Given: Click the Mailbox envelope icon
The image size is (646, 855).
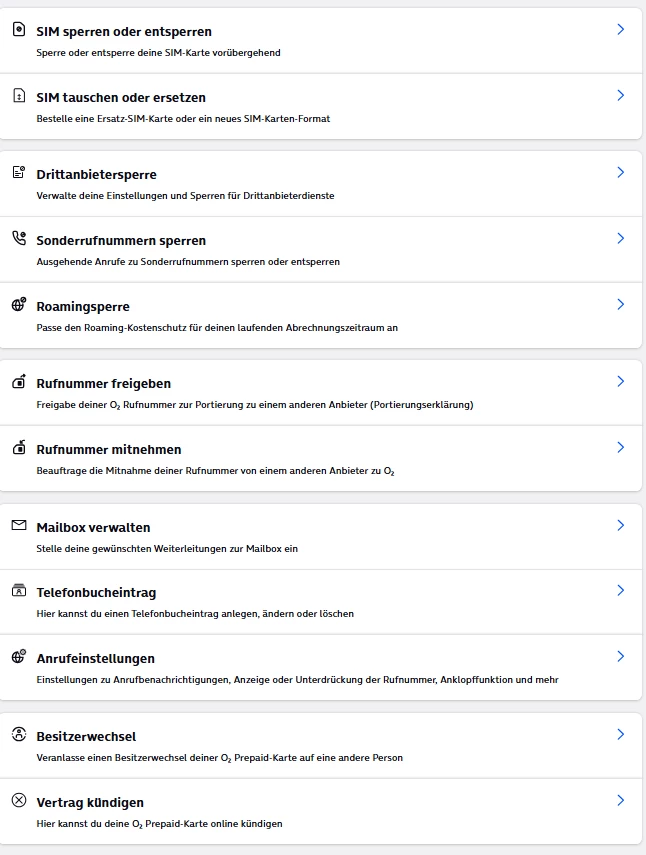Looking at the screenshot, I should tap(18, 525).
